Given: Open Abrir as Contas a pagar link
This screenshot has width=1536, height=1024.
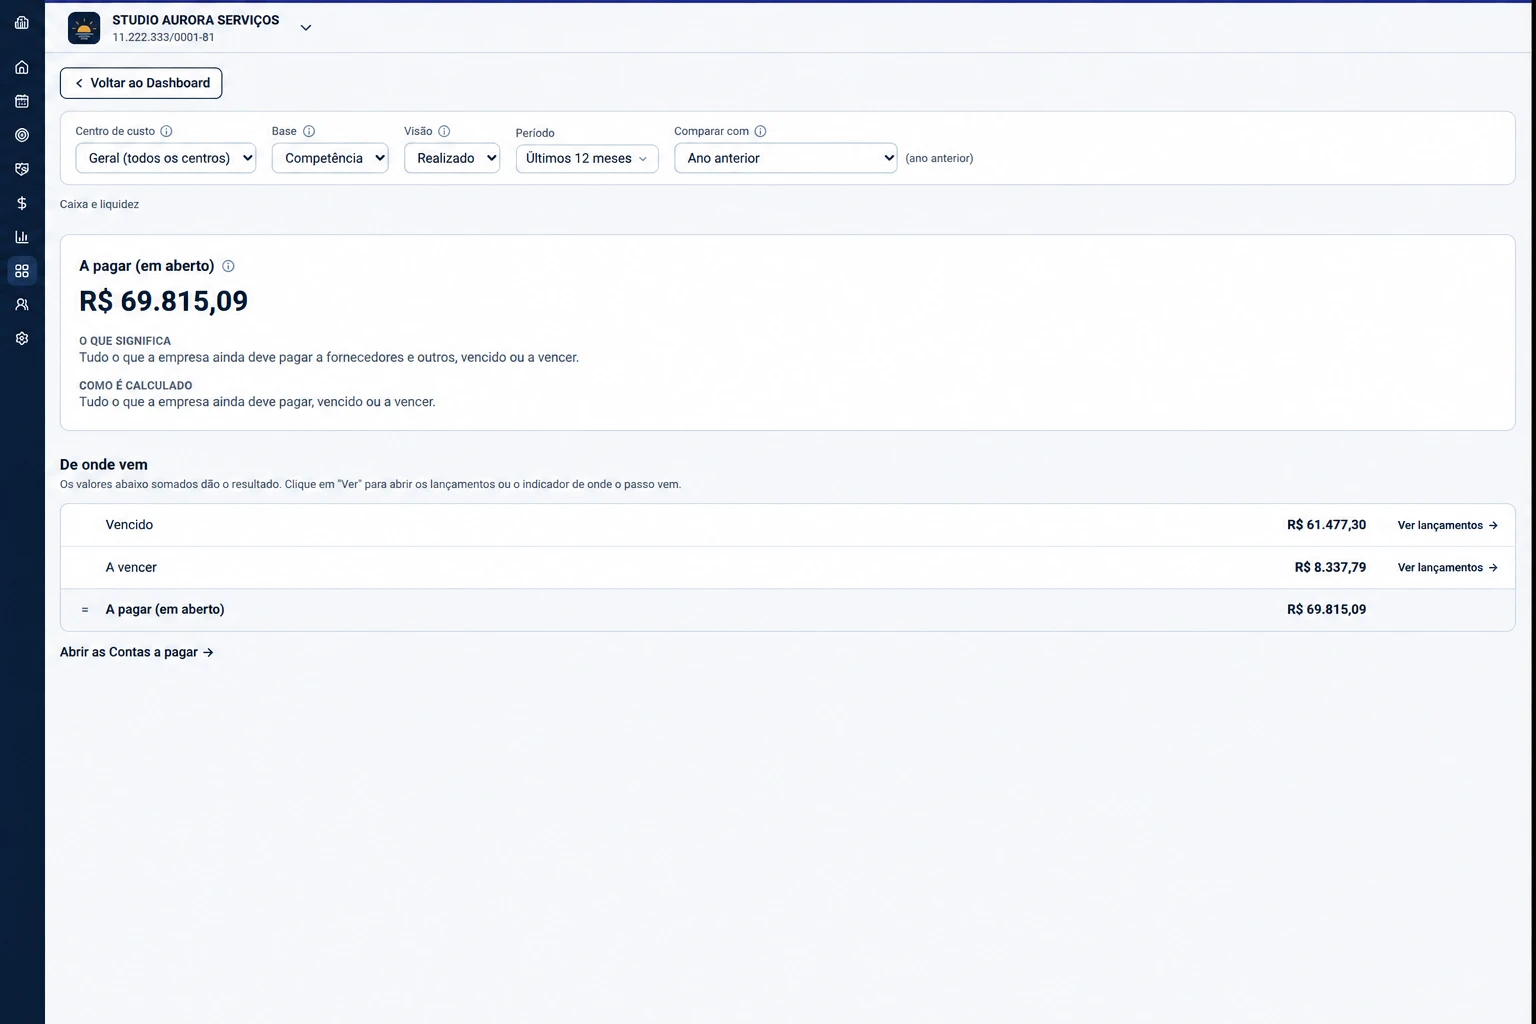Looking at the screenshot, I should [137, 652].
